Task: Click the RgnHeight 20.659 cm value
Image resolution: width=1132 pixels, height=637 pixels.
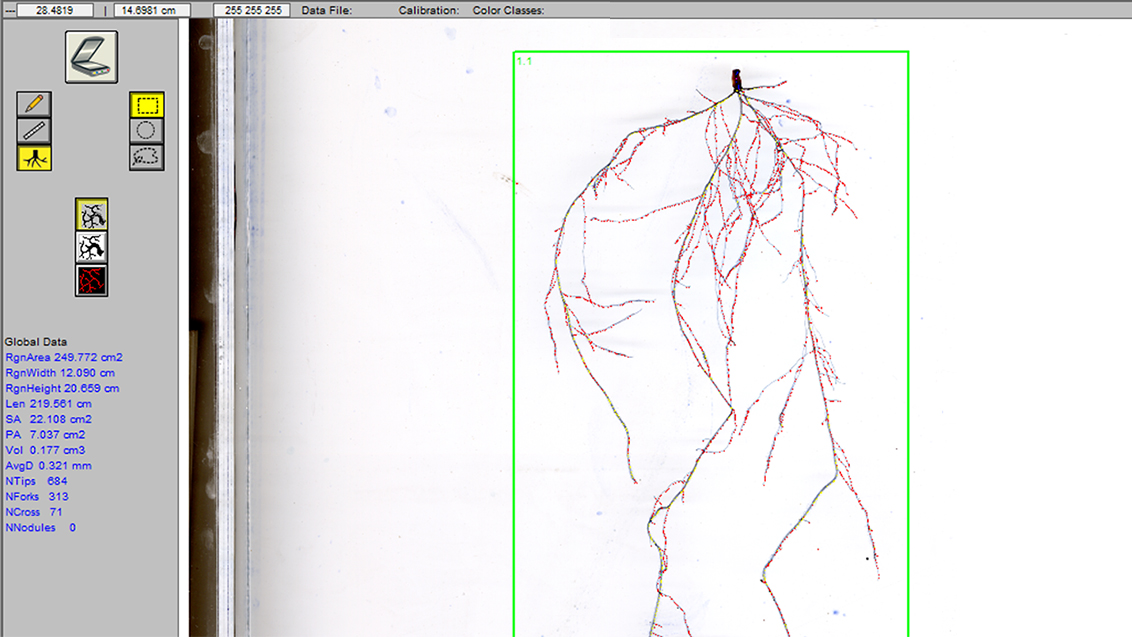Action: [62, 389]
